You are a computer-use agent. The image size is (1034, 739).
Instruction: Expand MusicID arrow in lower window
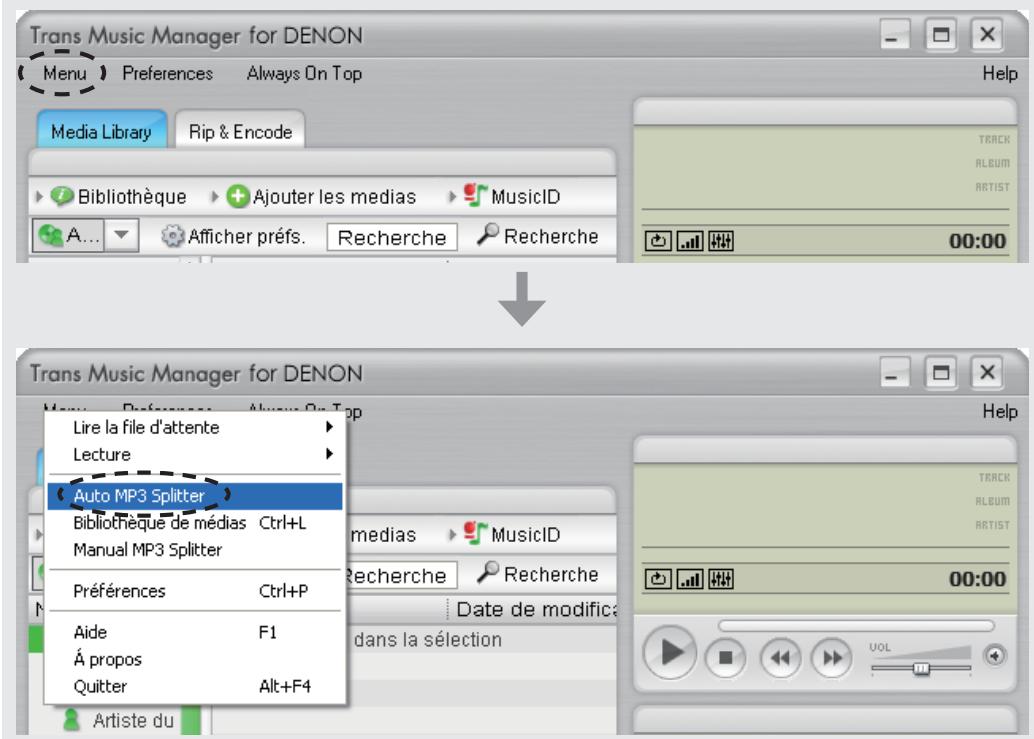pyautogui.click(x=452, y=534)
